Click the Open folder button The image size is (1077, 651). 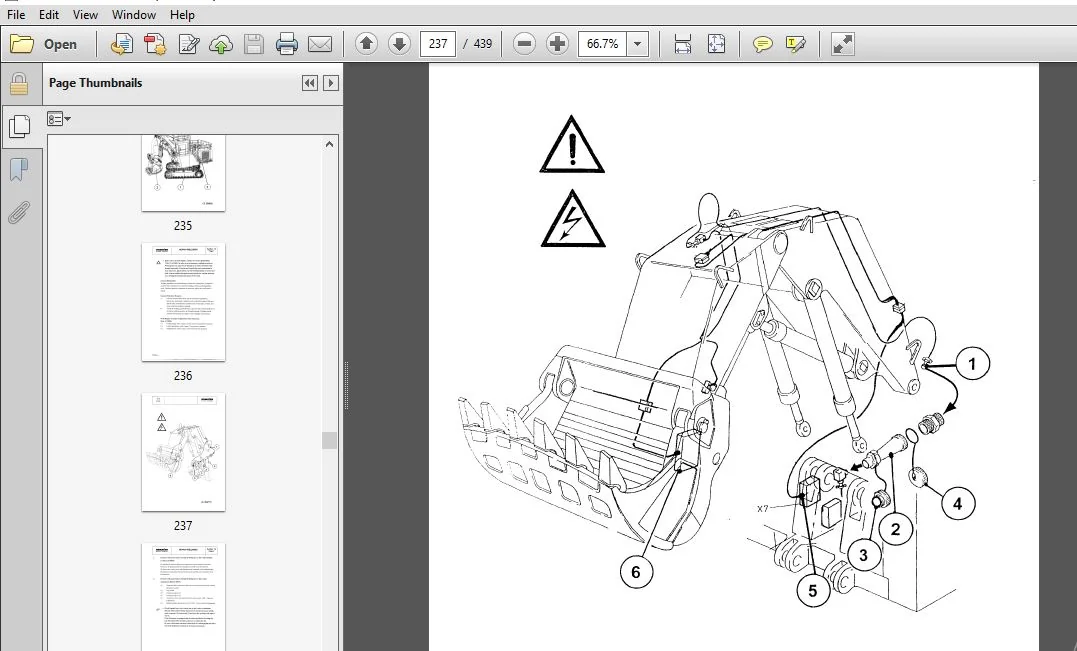pos(43,44)
